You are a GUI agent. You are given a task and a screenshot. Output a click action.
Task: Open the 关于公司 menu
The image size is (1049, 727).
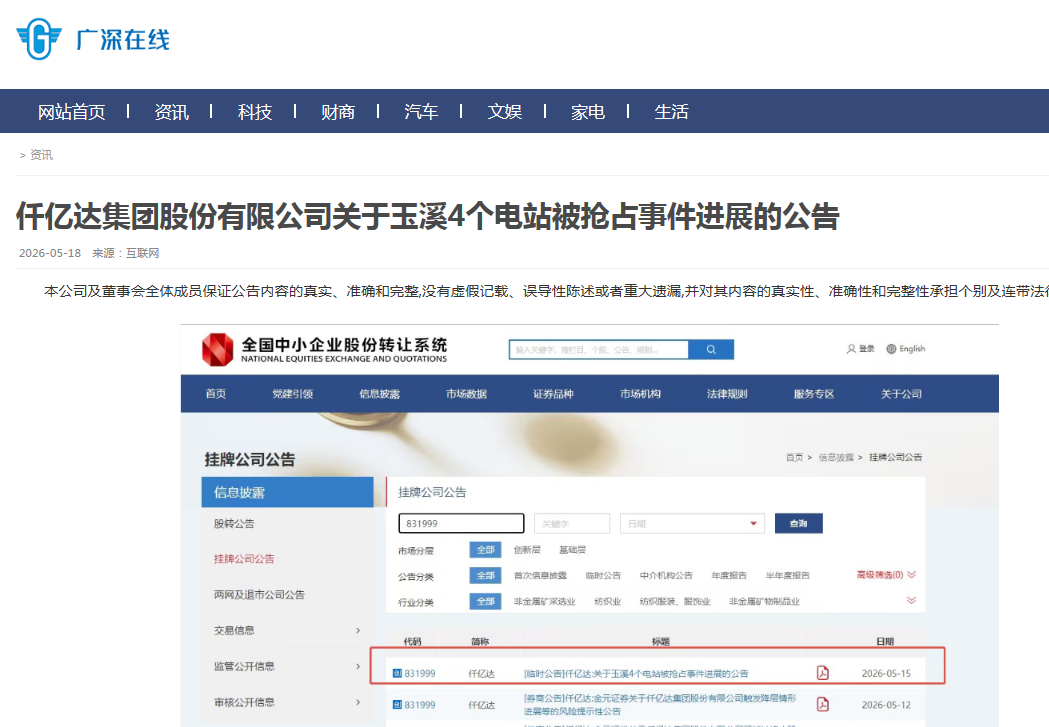(x=901, y=394)
